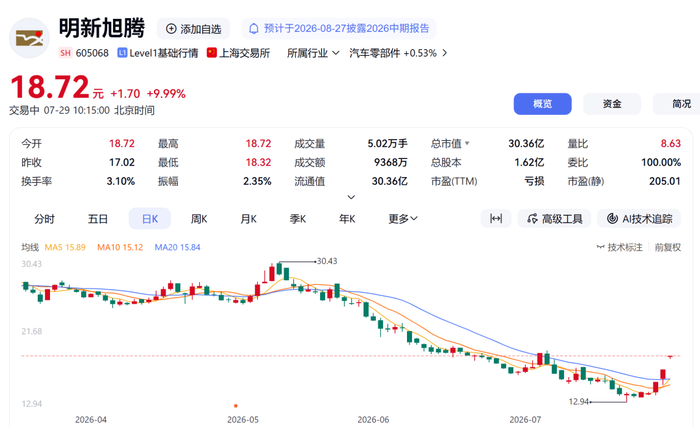Select 日K chart period
Viewport: 700px width, 427px height.
click(x=150, y=219)
